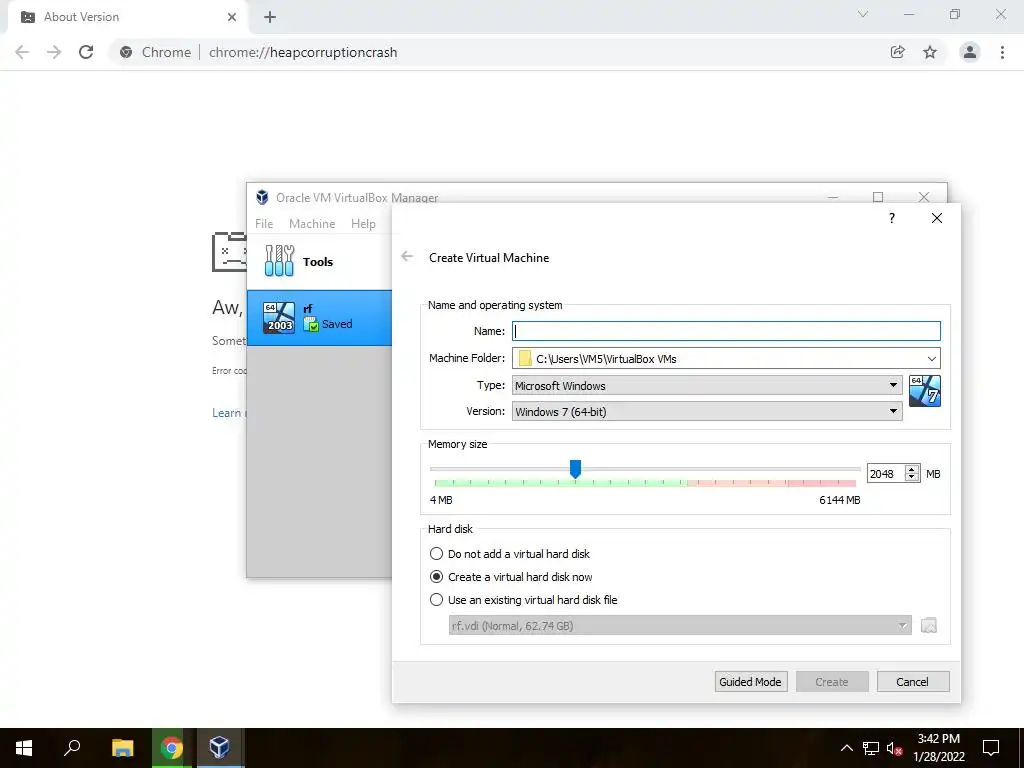Screen dimensions: 1024x768
Task: Open a new Chrome tab
Action: 270,18
